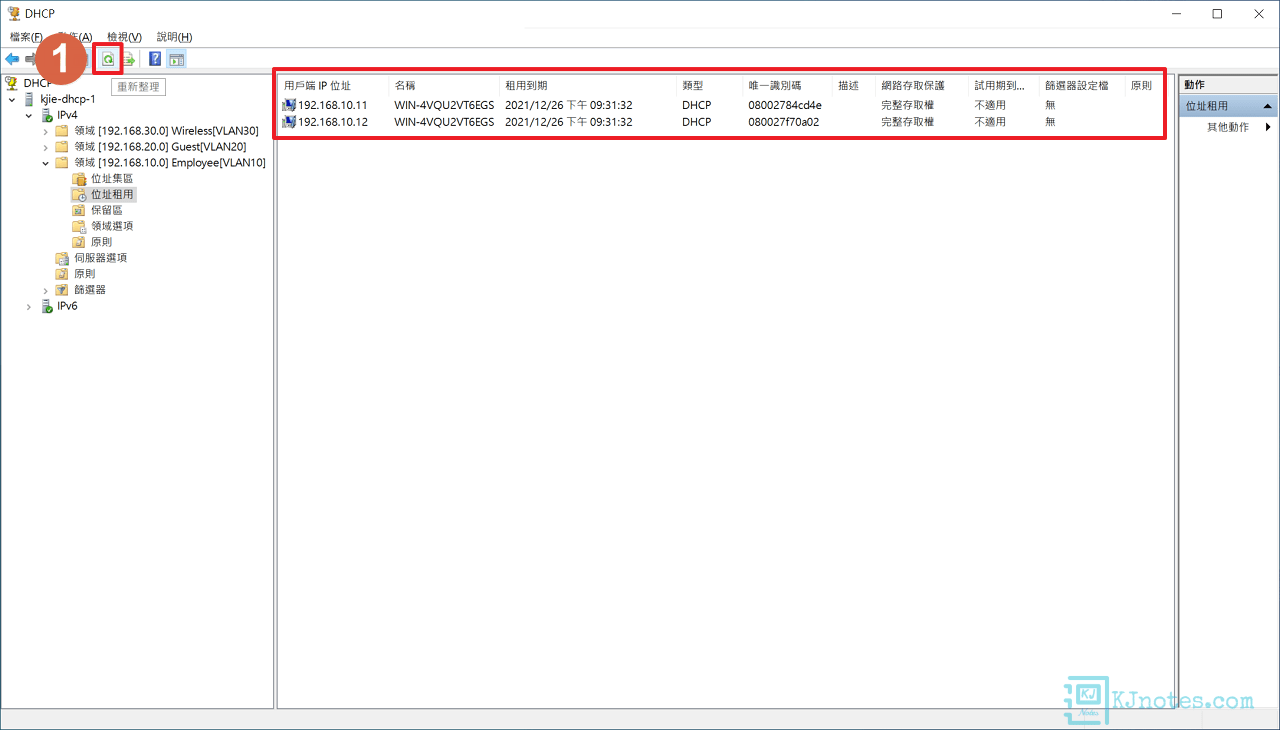
Task: Click the kjie-dhcp-1 server icon
Action: 29,99
